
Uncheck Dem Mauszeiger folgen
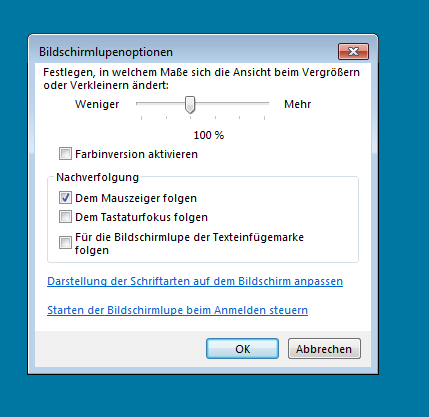click(65, 198)
